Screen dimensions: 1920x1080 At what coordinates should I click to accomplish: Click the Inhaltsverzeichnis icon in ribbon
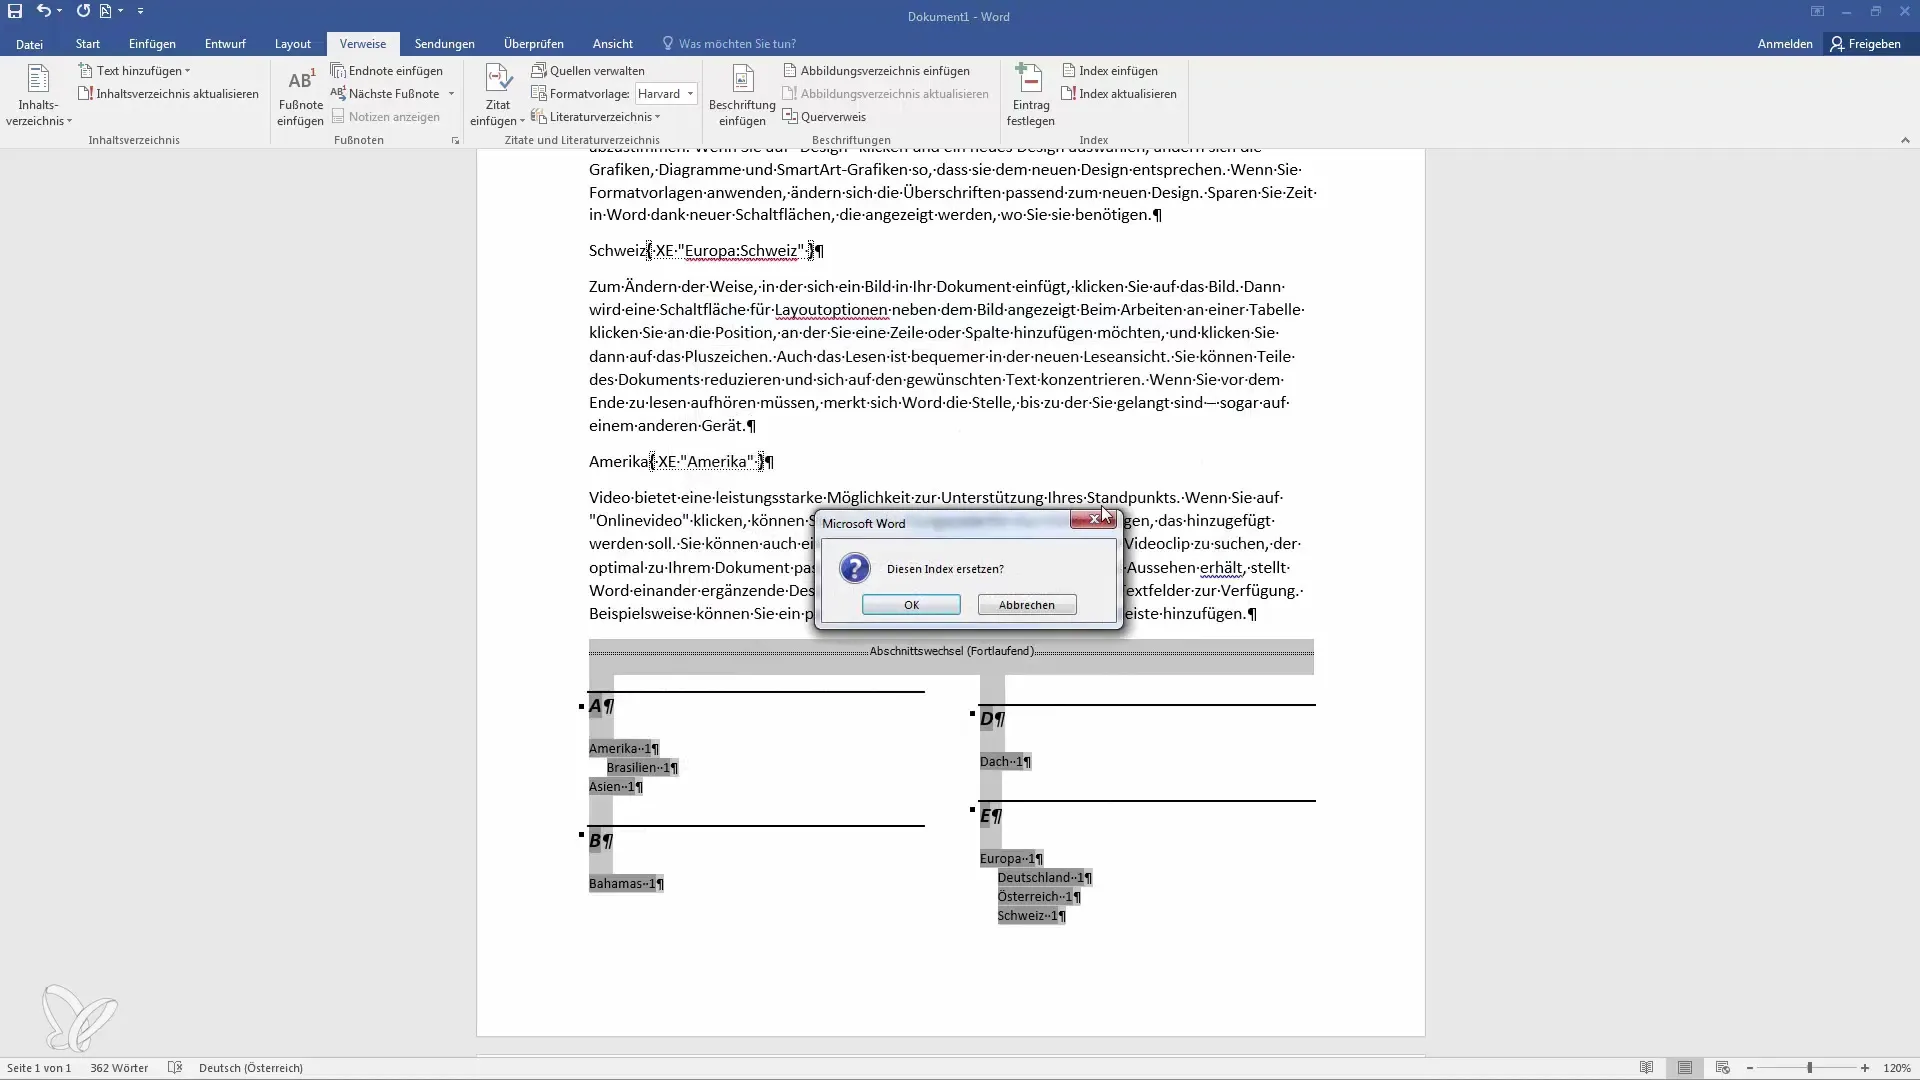click(x=38, y=80)
